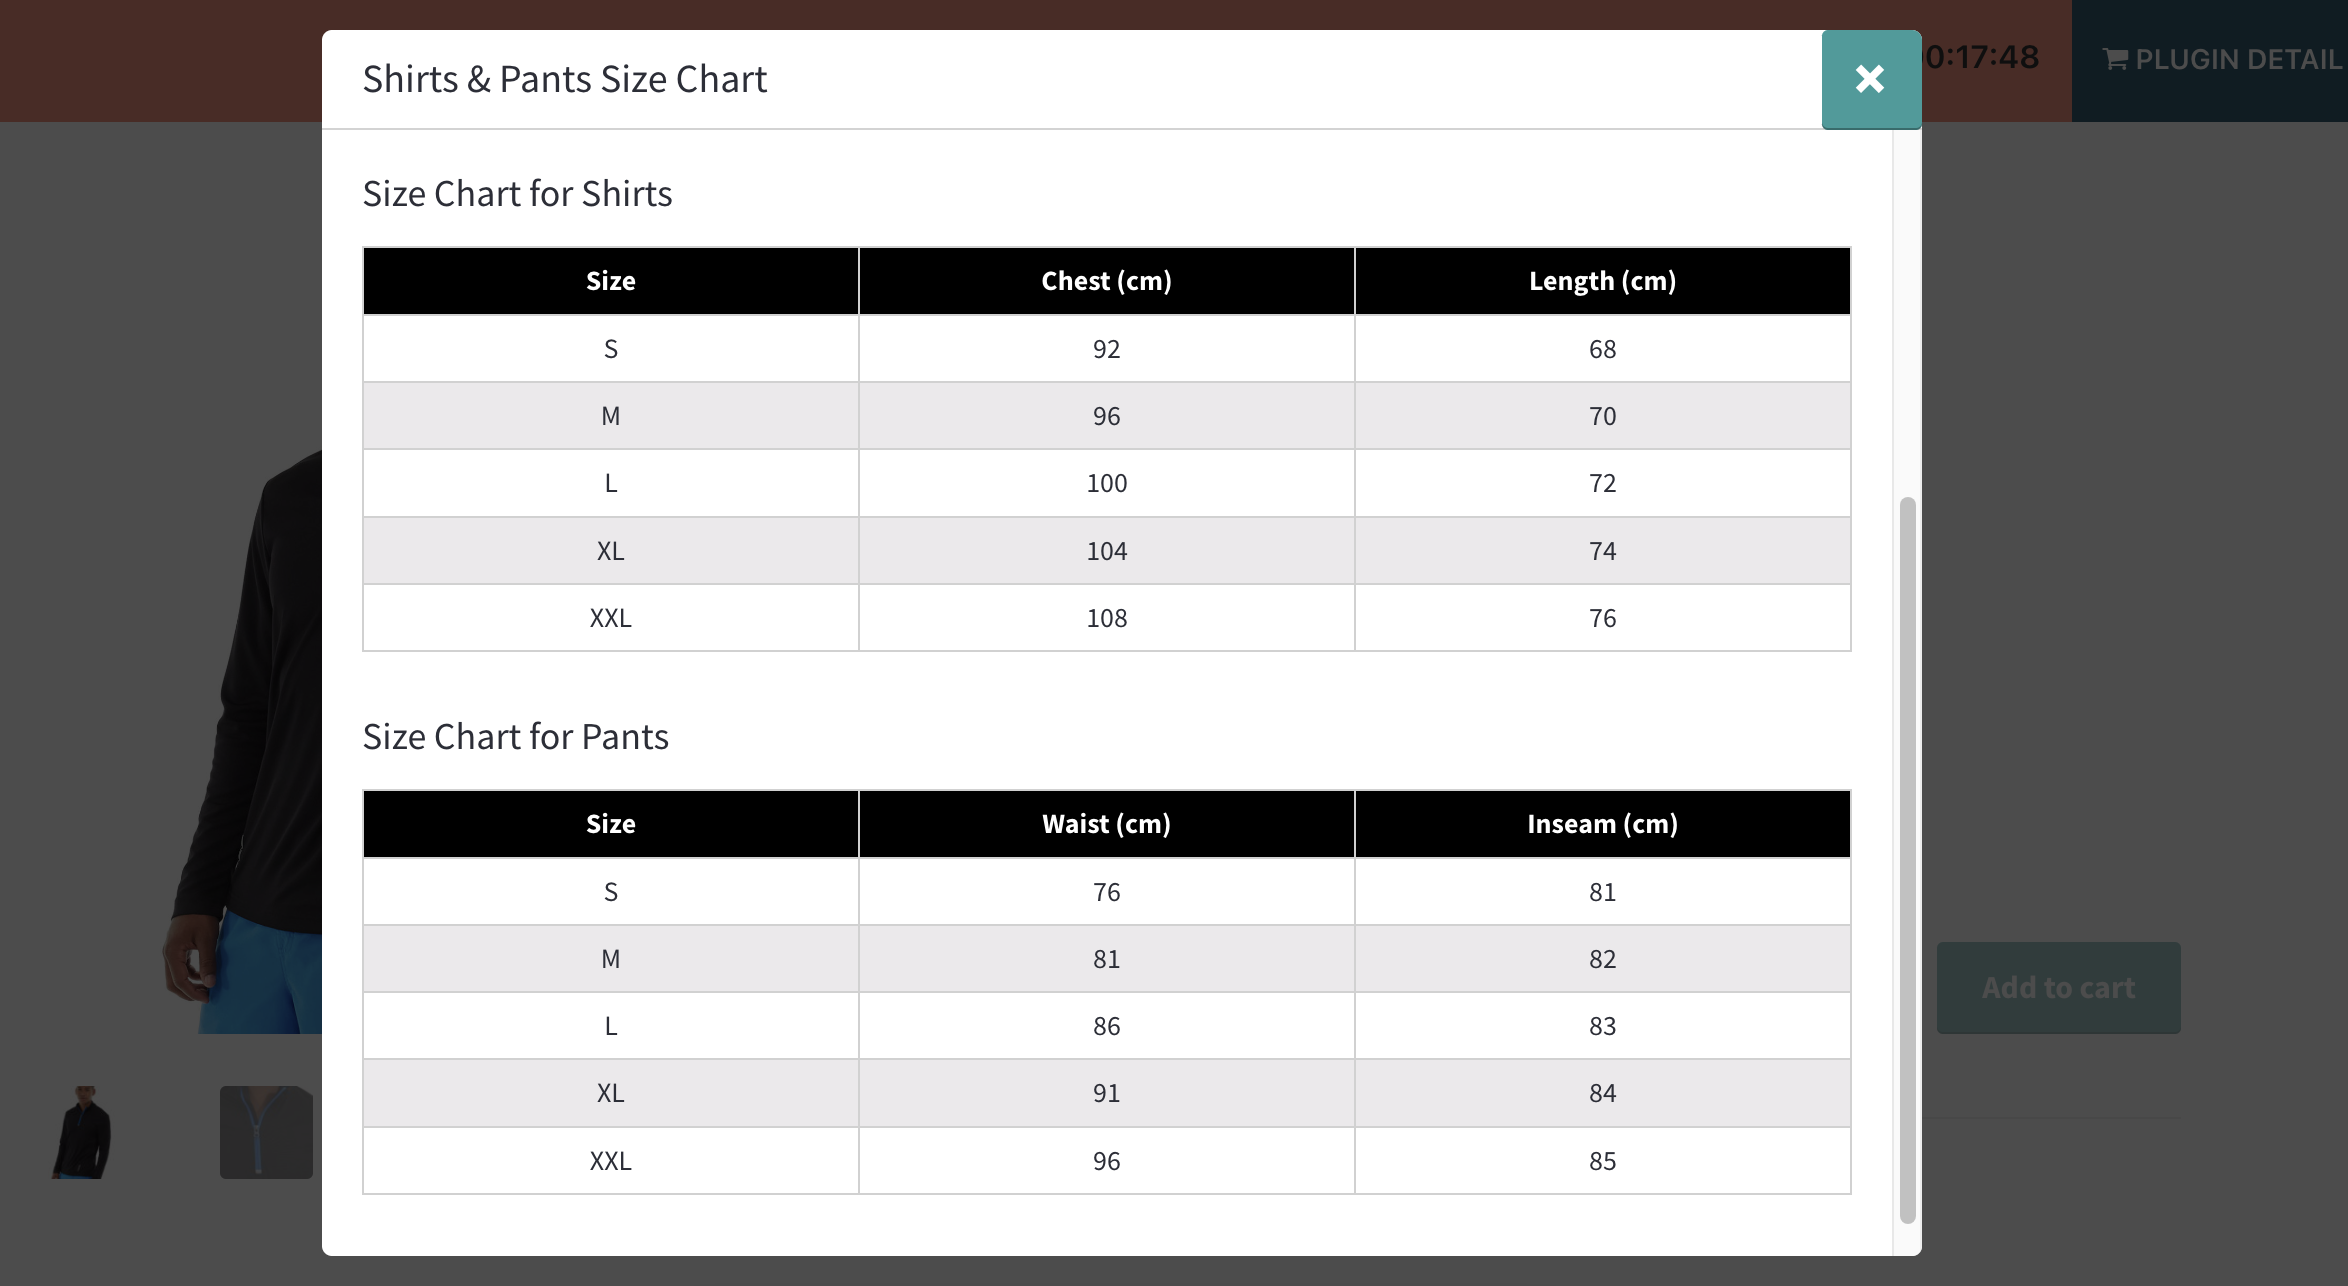Click the Length (cm) column header
2348x1286 pixels.
pos(1601,281)
